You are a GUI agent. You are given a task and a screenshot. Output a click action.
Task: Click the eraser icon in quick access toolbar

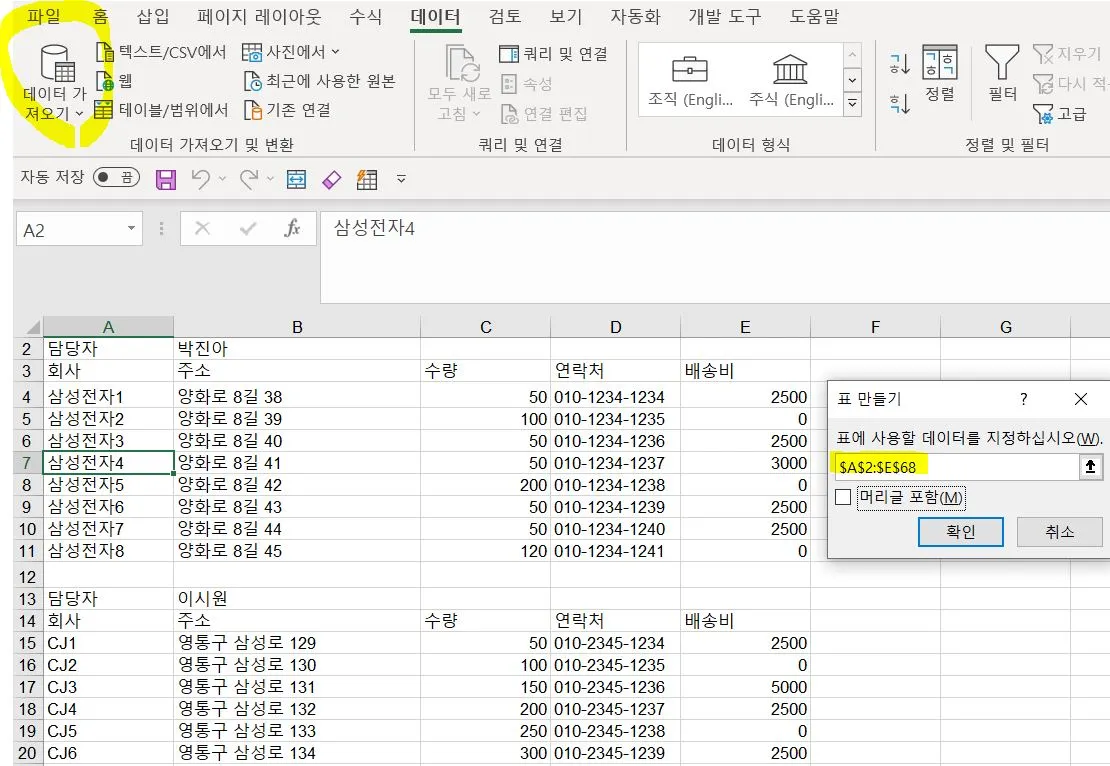click(x=331, y=179)
